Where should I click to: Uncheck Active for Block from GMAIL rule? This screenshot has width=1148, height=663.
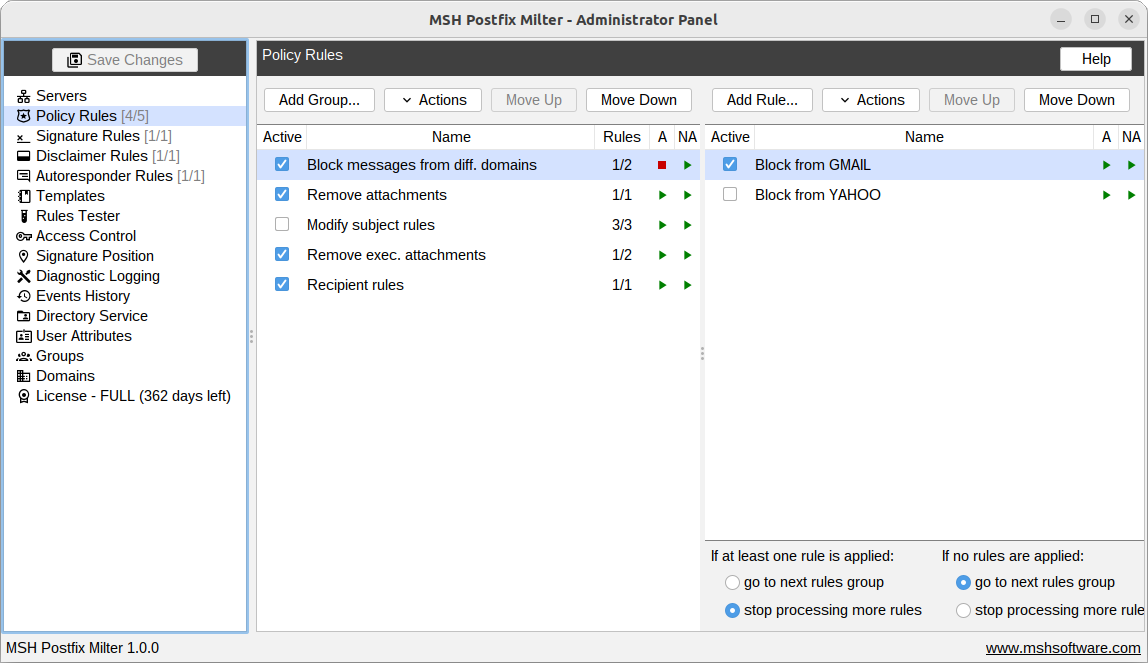click(730, 165)
